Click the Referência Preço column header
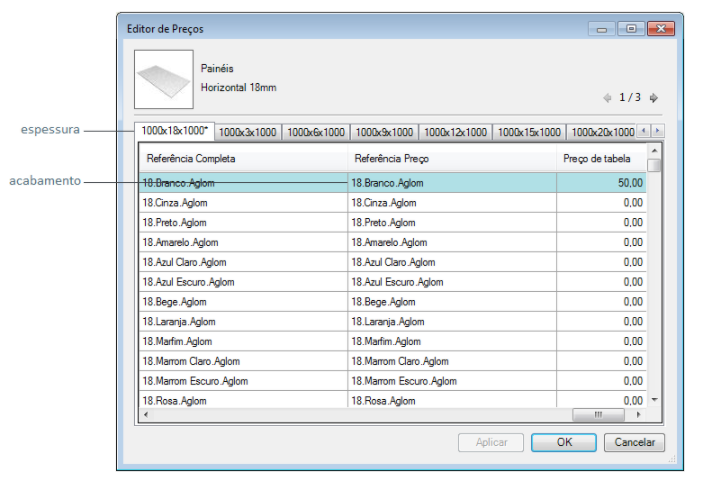The image size is (717, 485). point(452,159)
